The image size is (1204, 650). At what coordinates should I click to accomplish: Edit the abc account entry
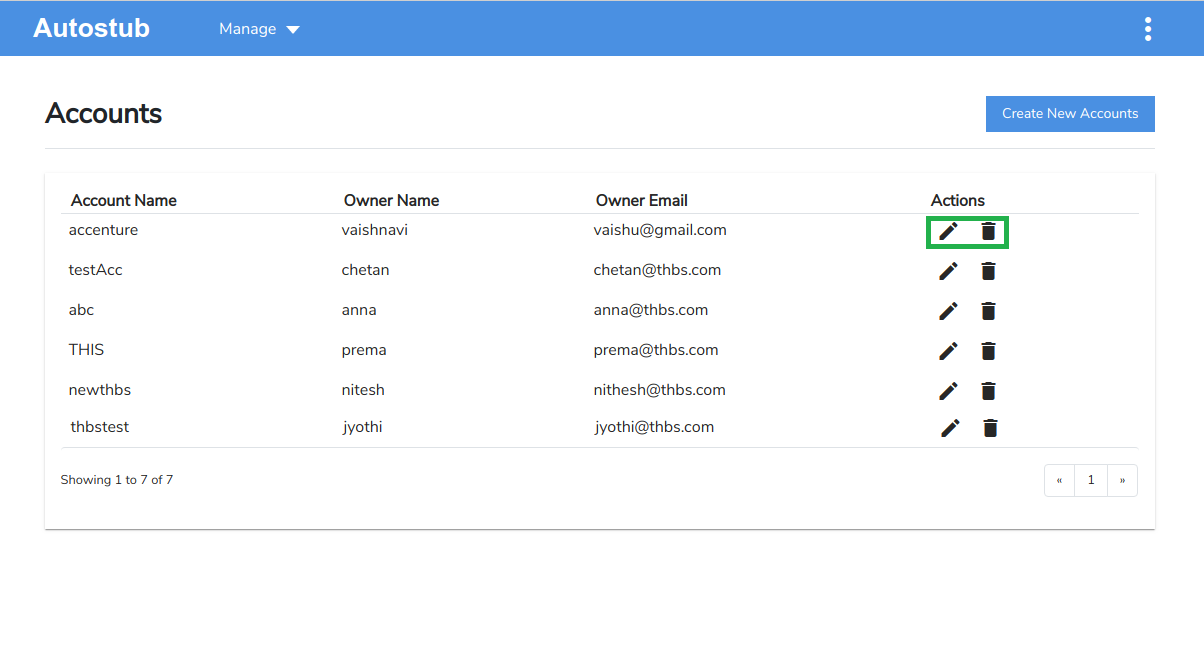click(x=948, y=311)
